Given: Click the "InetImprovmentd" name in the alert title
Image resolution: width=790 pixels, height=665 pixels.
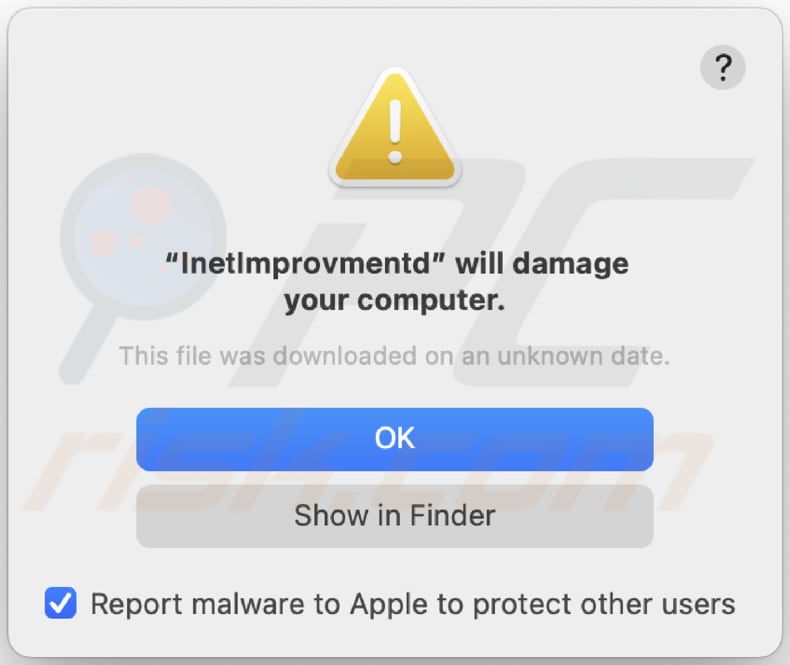Looking at the screenshot, I should coord(304,263).
